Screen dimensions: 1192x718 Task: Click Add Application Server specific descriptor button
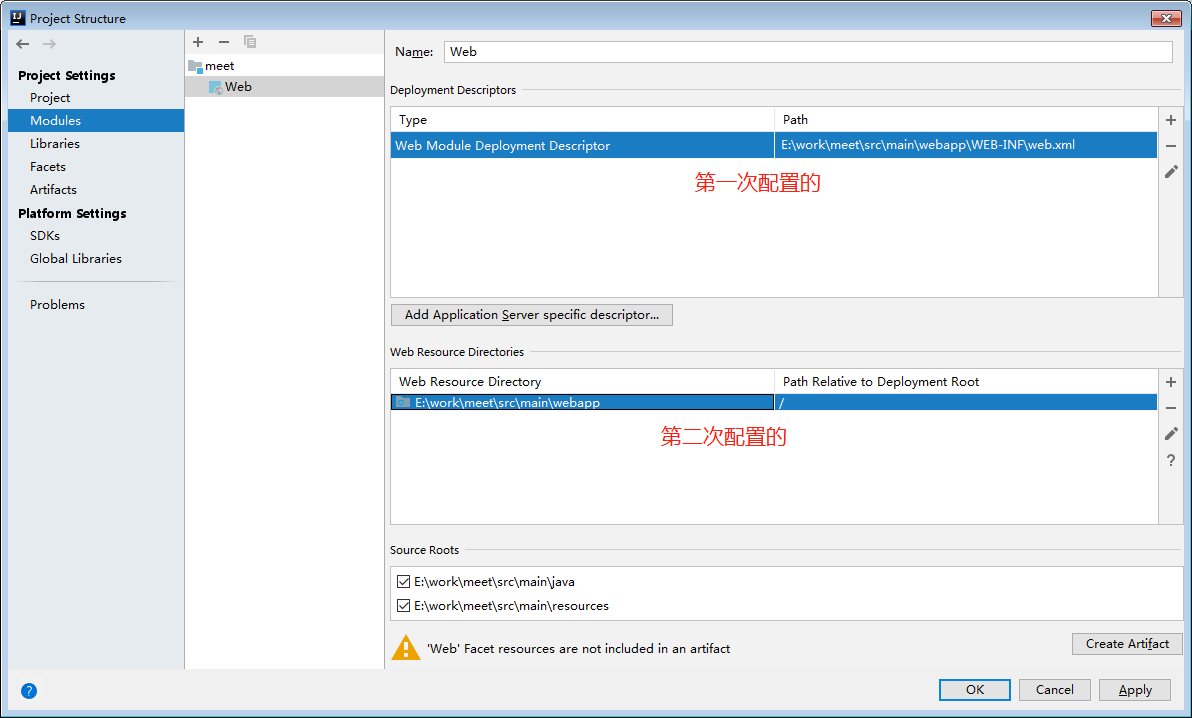pos(531,315)
